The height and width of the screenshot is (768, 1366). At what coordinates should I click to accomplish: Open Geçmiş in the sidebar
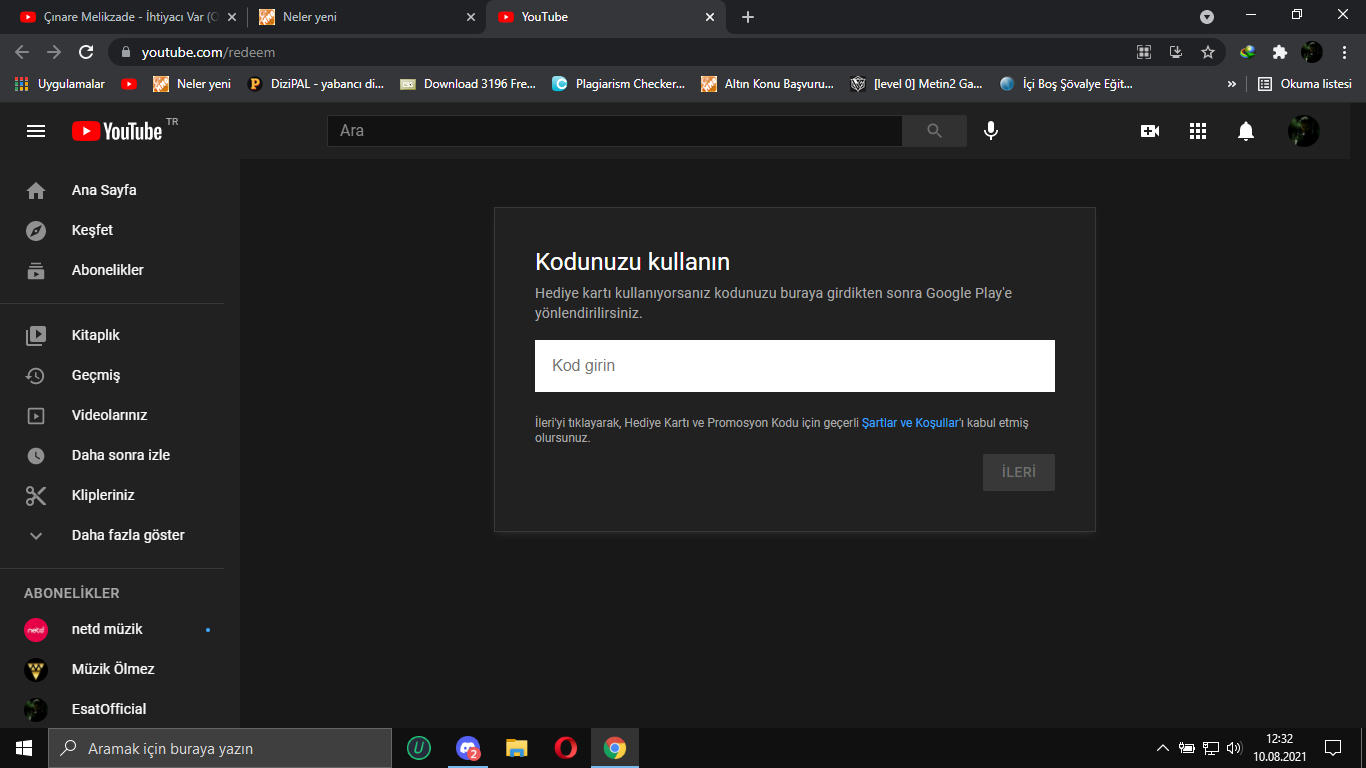(x=96, y=375)
